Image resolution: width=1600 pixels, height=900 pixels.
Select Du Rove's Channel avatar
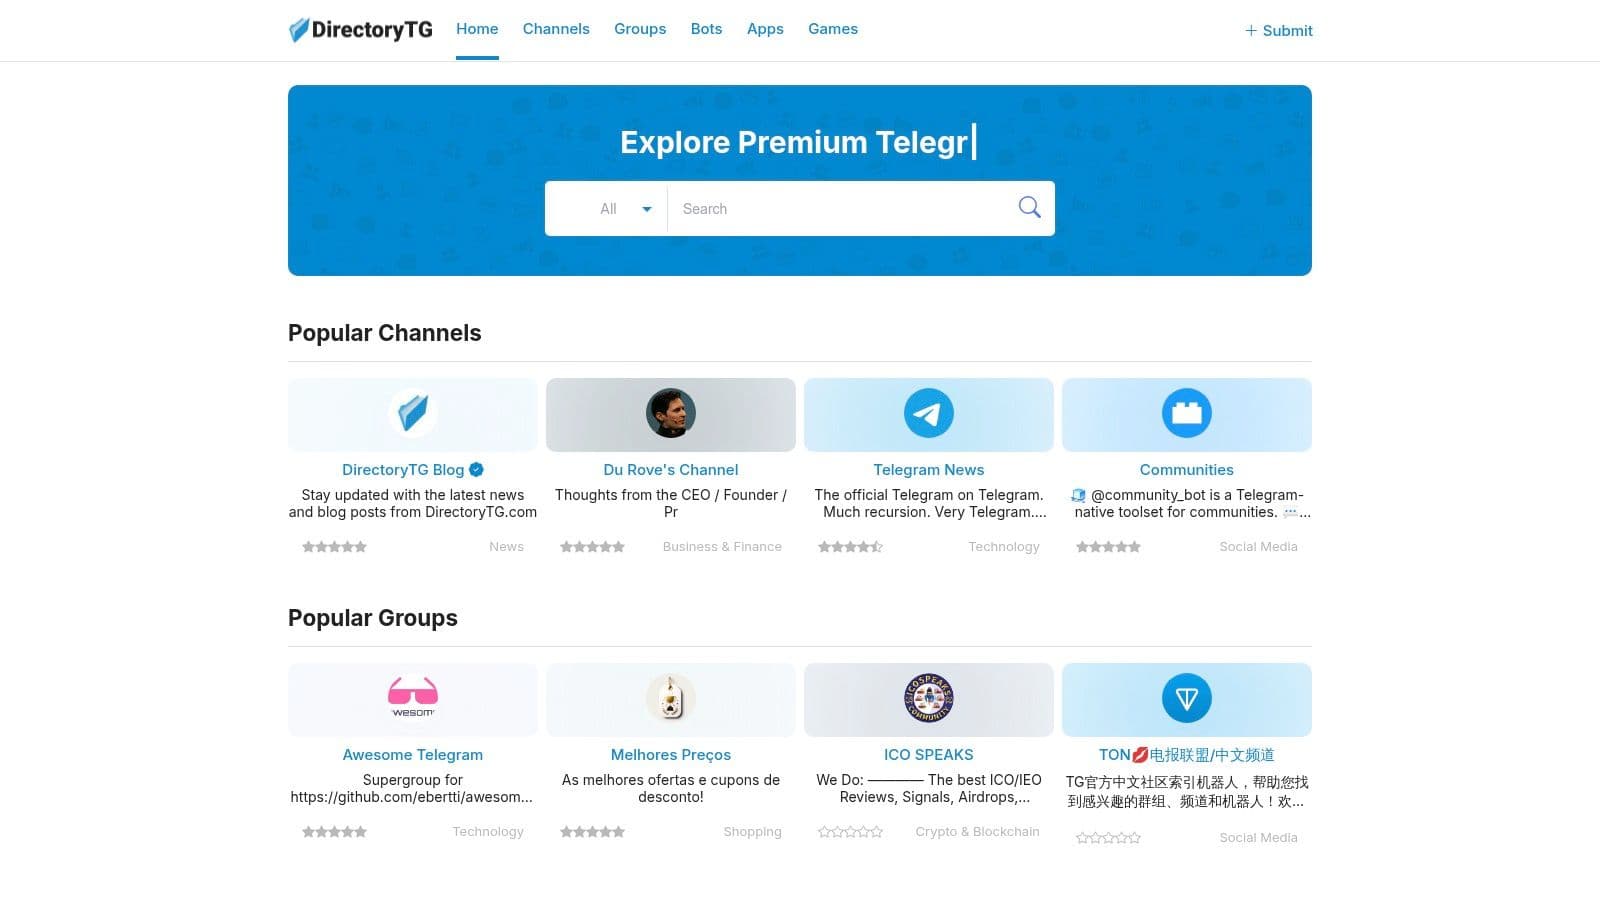click(x=670, y=413)
